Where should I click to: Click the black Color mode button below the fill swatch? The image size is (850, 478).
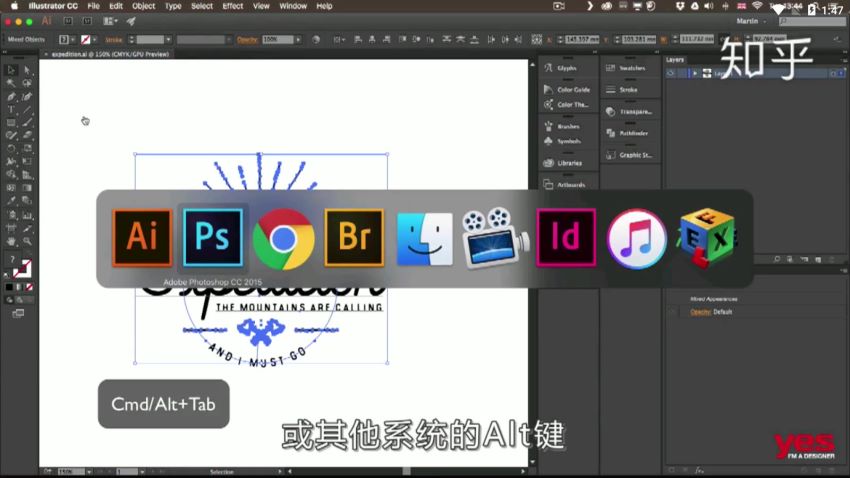[x=9, y=287]
